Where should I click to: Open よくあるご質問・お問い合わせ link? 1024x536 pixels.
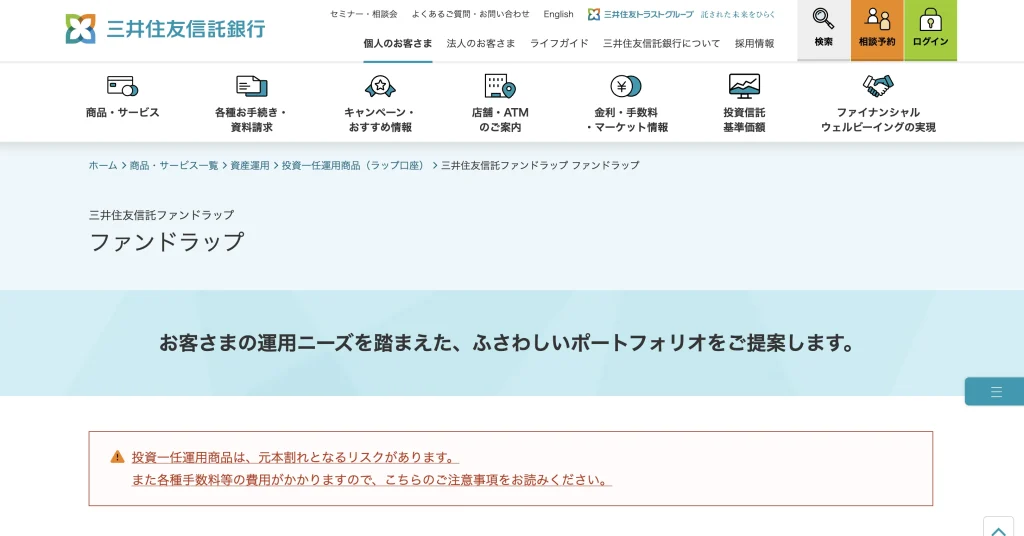click(470, 14)
